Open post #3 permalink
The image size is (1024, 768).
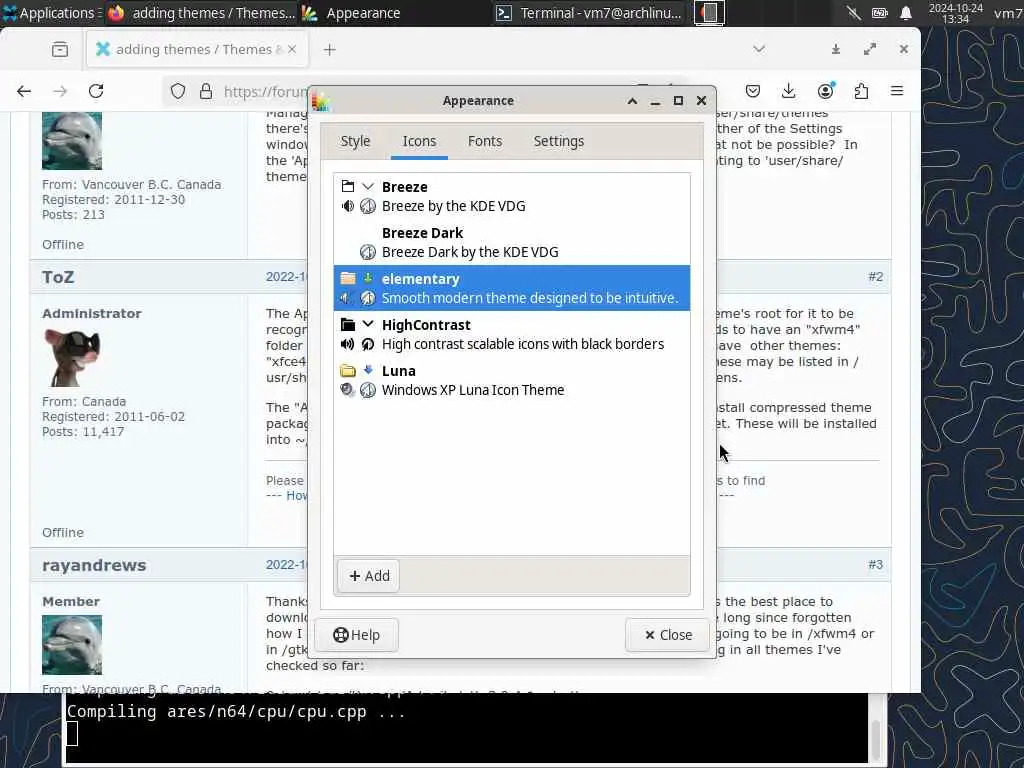tap(875, 565)
